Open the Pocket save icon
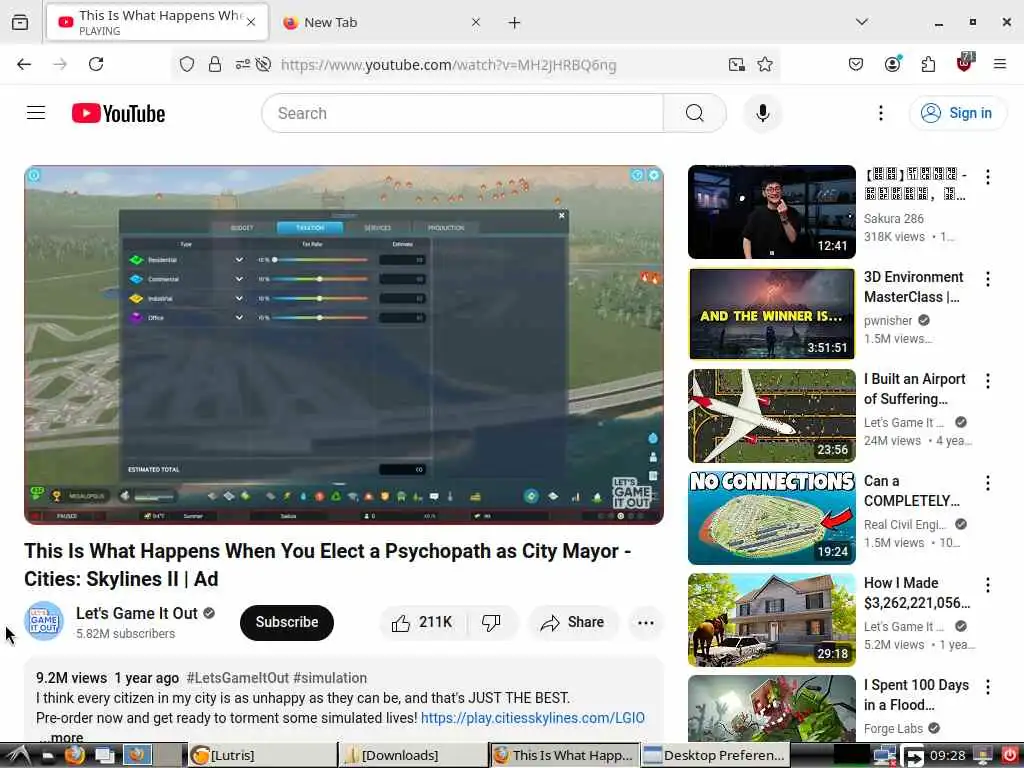1024x768 pixels. coord(856,64)
